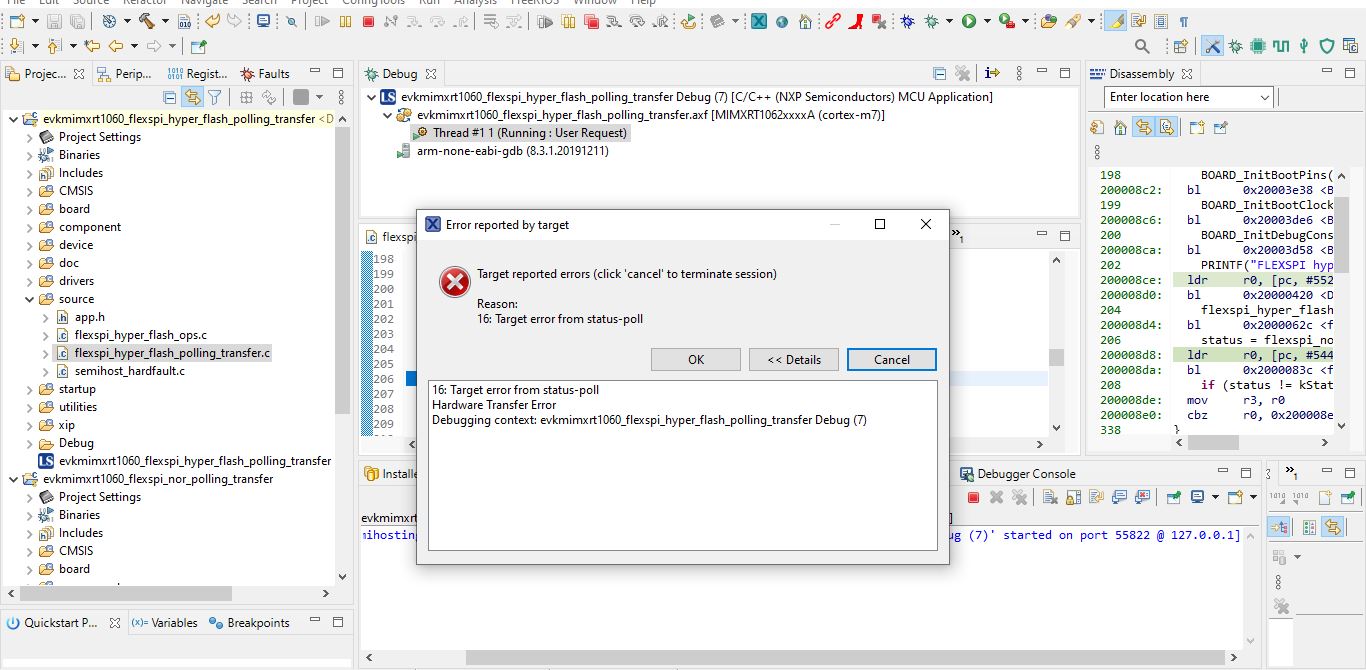Expand the Binaries folder in first project
This screenshot has width=1366, height=670.
click(x=29, y=155)
